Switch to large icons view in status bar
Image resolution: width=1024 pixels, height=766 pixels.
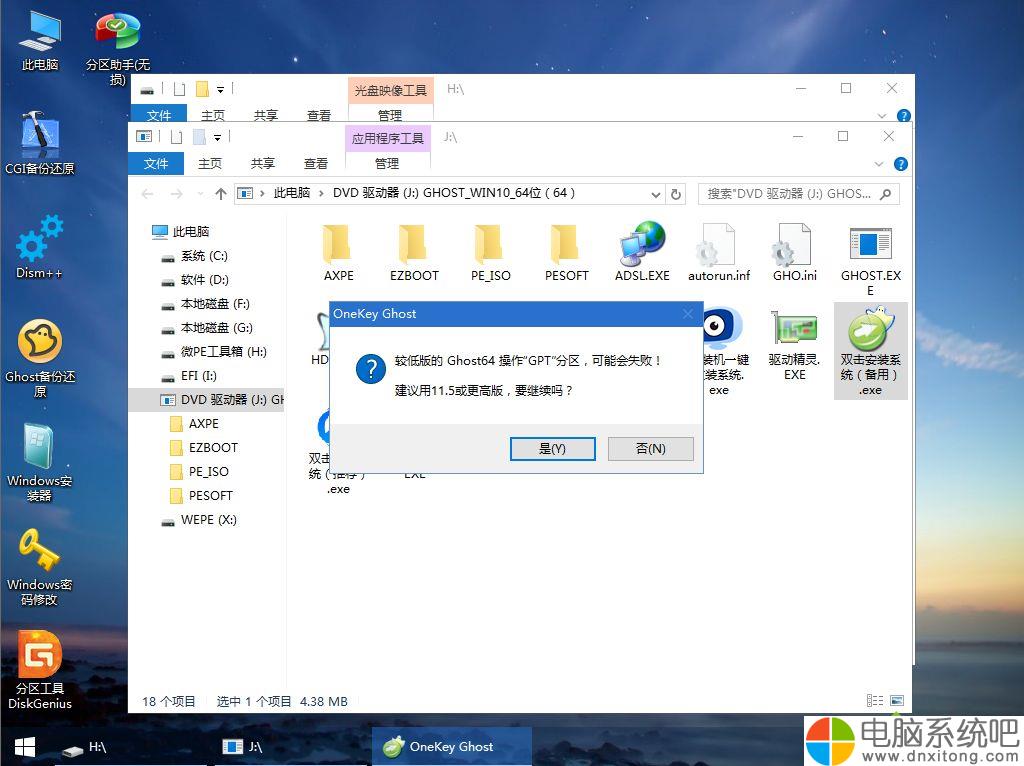coord(897,701)
